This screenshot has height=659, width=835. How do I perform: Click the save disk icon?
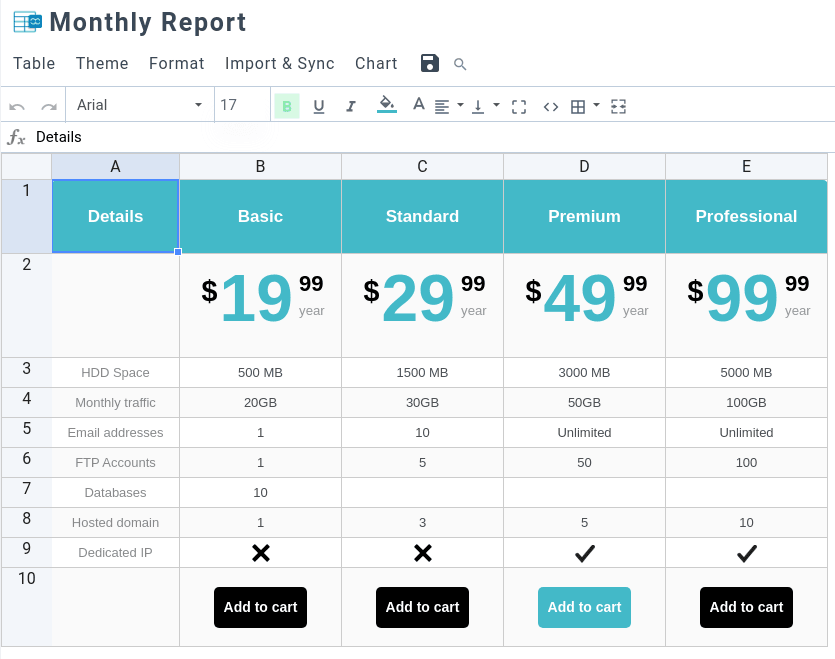pos(430,64)
